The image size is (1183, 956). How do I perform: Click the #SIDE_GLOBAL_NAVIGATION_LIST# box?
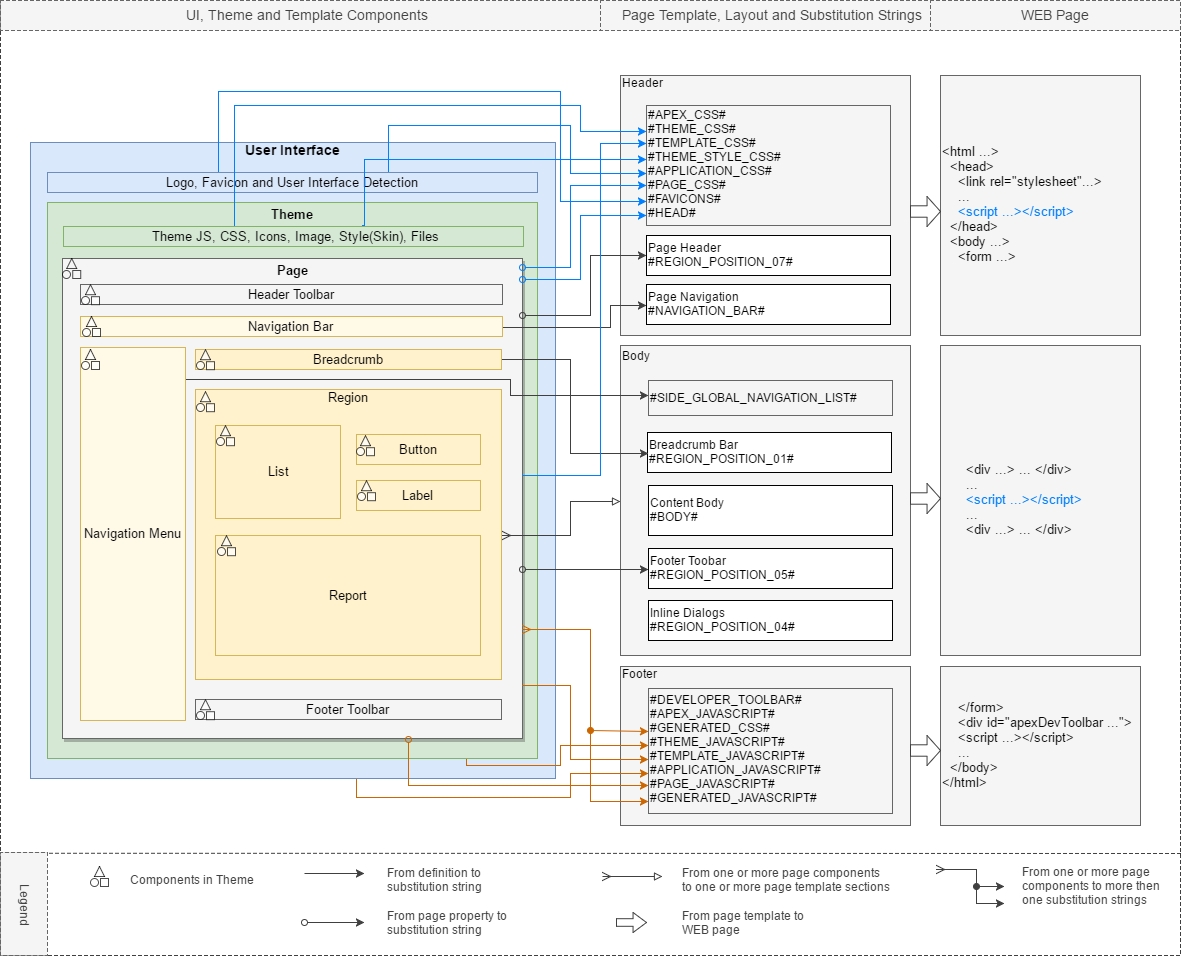[x=770, y=398]
